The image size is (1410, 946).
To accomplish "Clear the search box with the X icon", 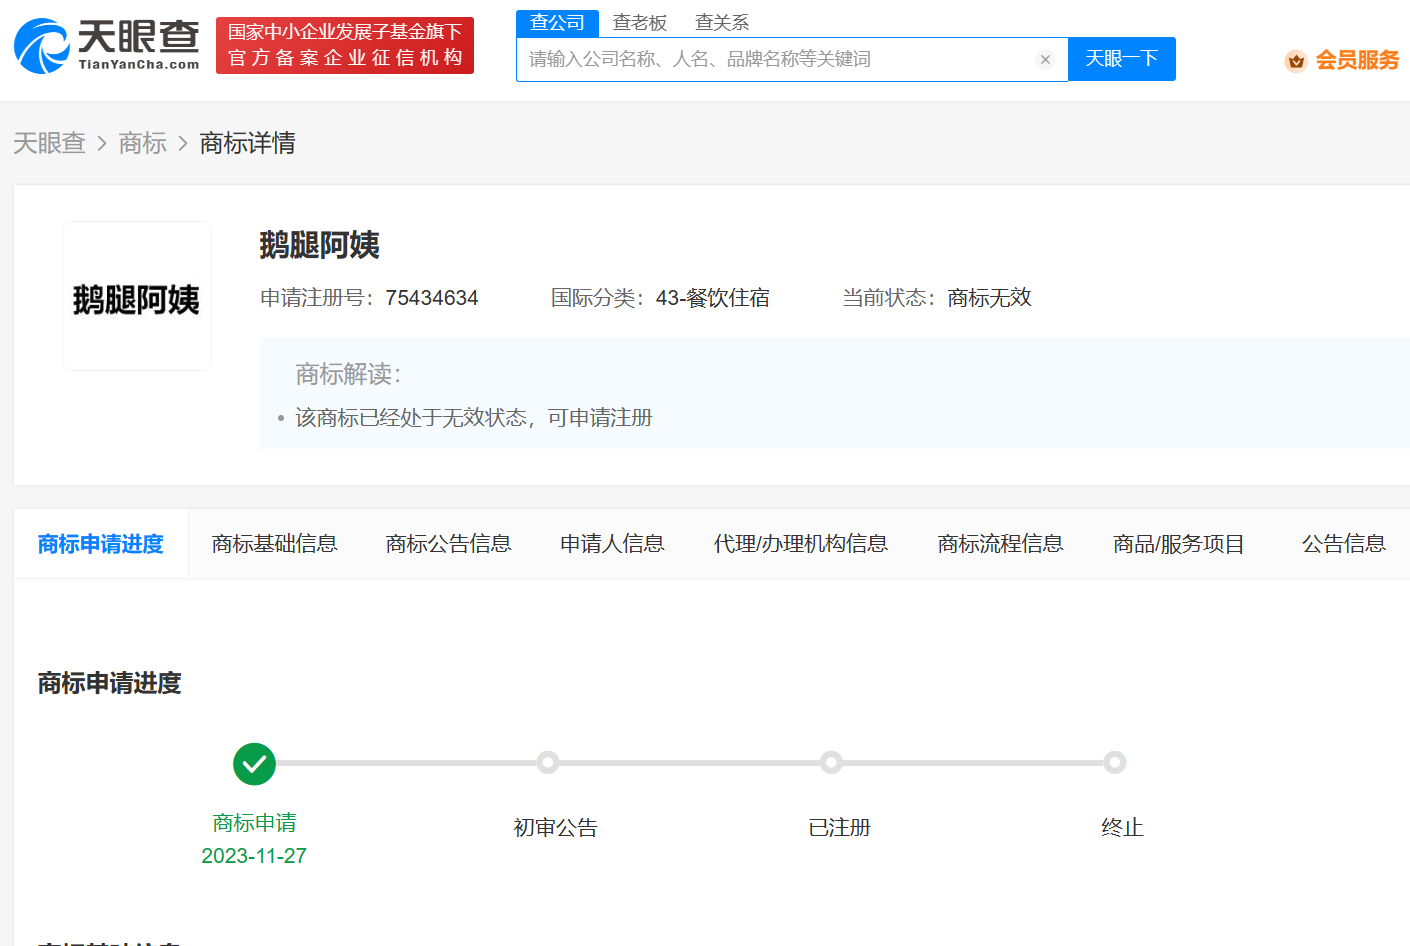I will point(1045,59).
